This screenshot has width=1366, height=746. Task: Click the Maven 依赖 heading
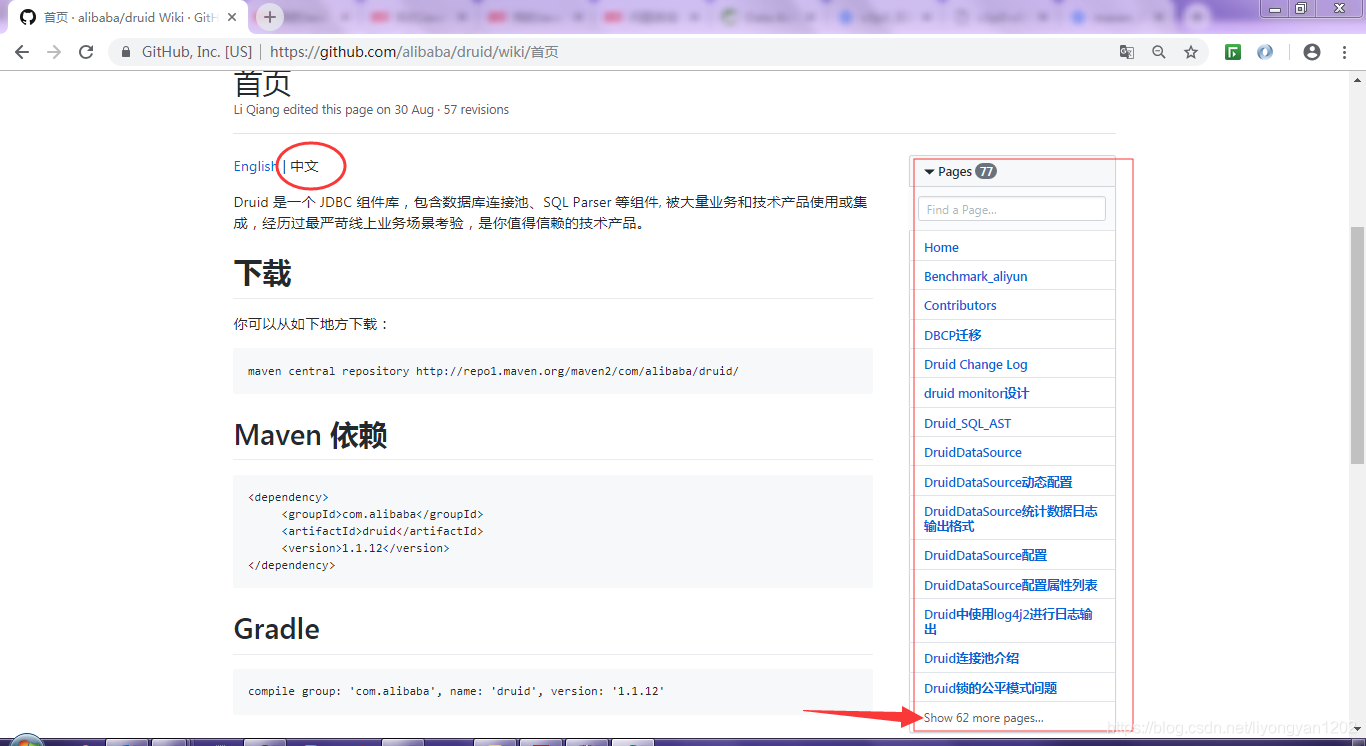point(310,435)
